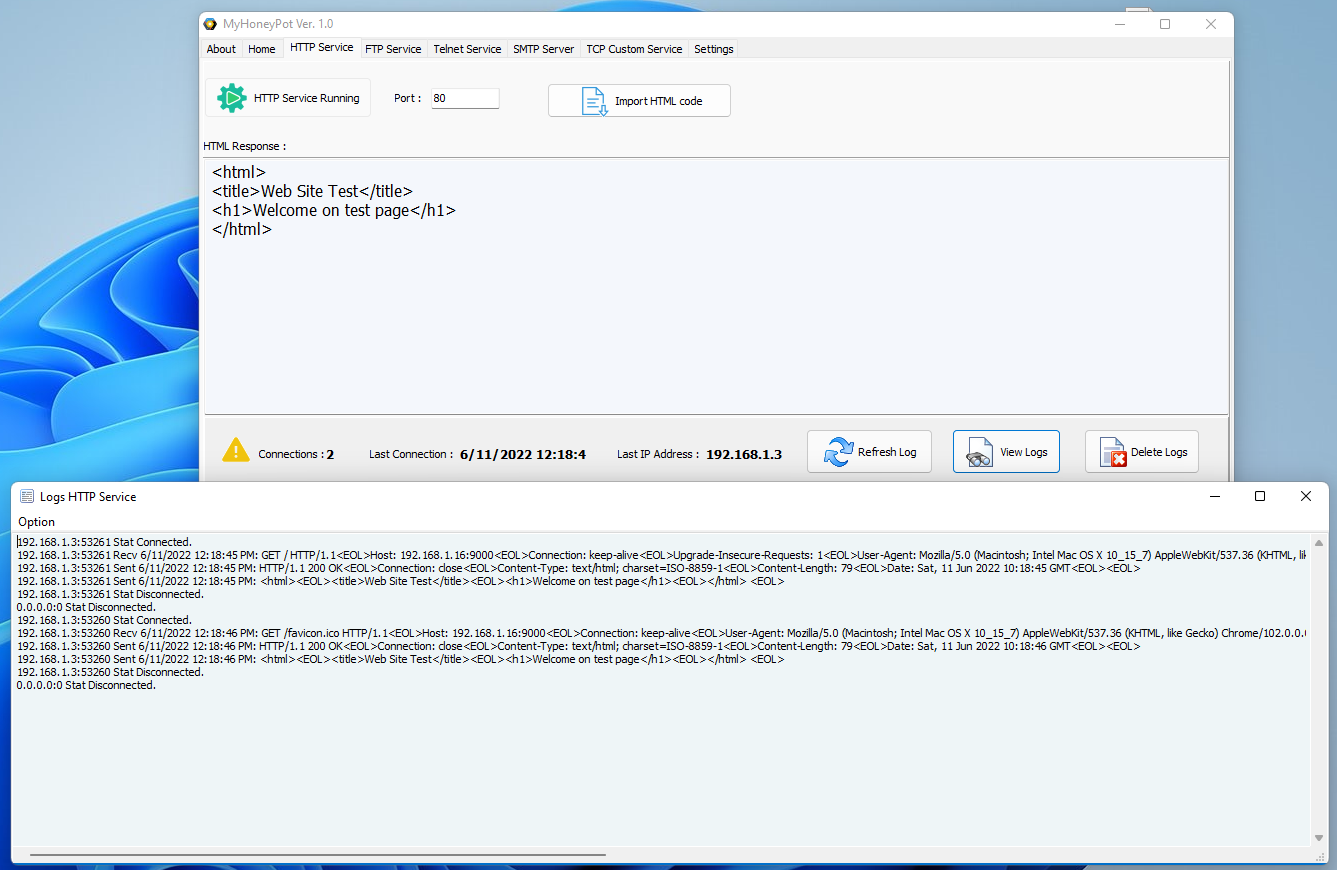Open the About tab
This screenshot has width=1337, height=870.
click(x=221, y=49)
